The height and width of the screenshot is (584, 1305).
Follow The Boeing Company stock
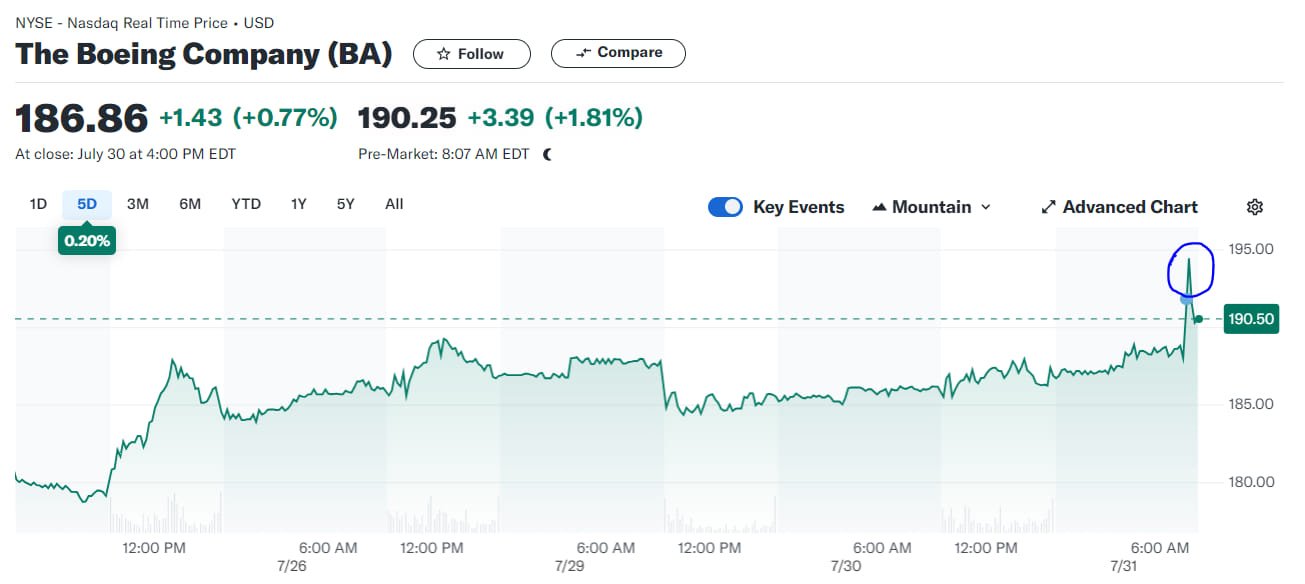pos(471,54)
